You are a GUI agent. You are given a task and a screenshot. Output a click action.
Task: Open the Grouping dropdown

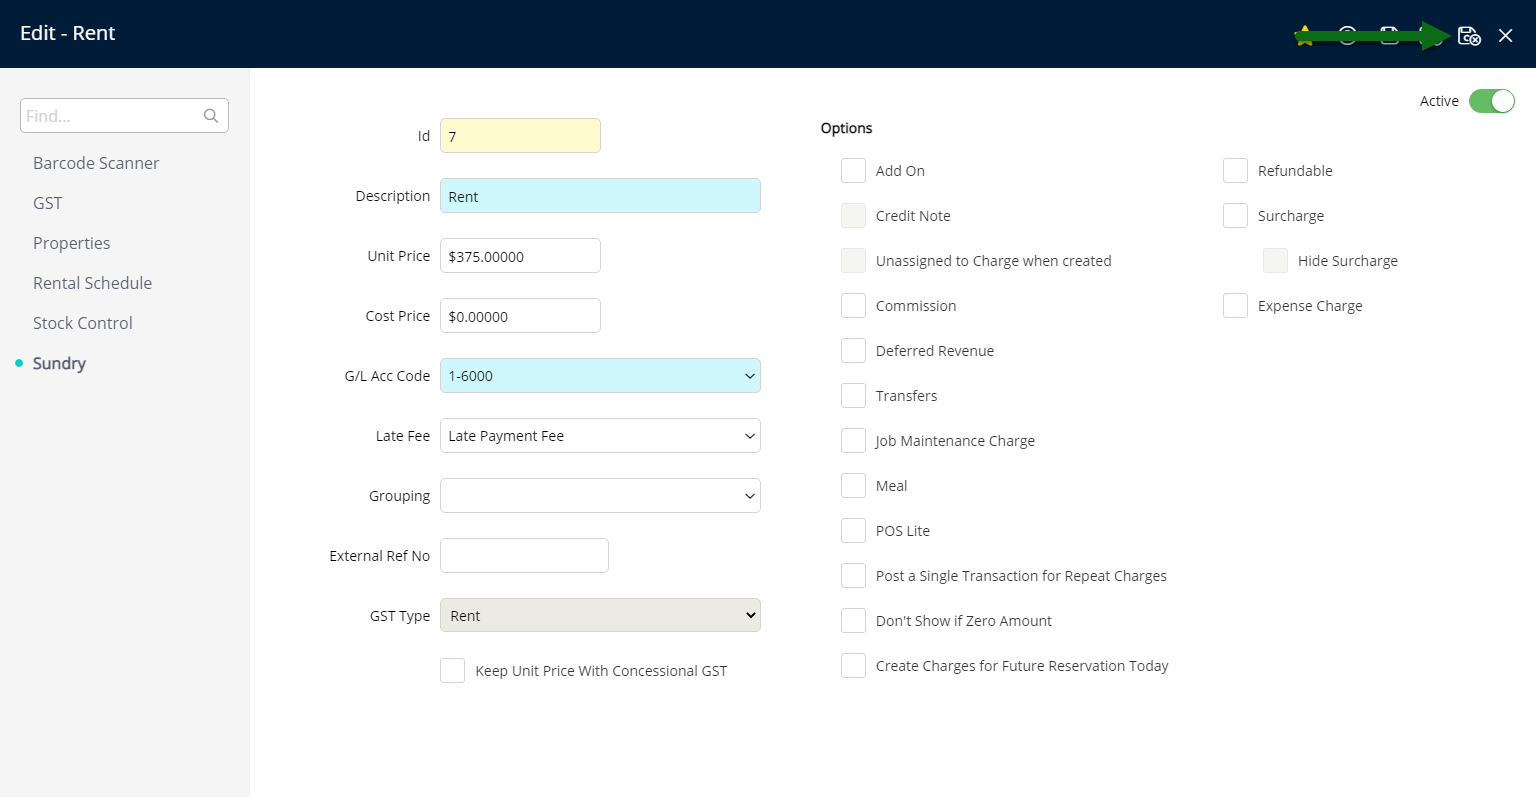[600, 496]
